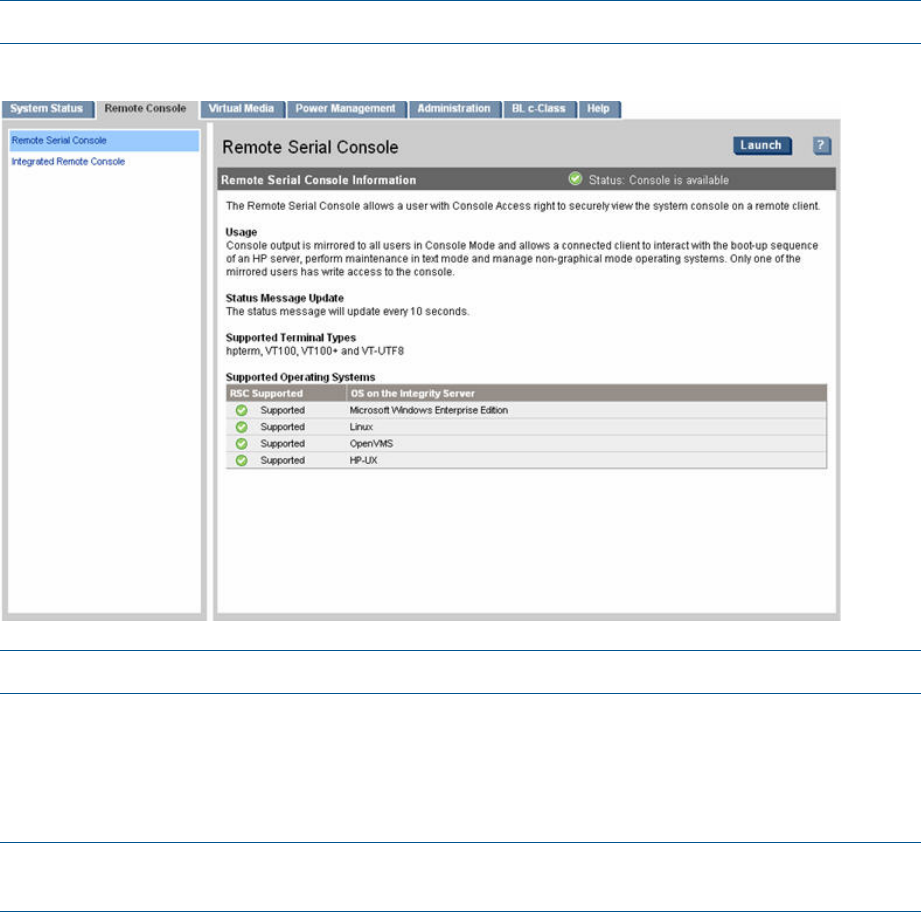This screenshot has height=912, width=921.
Task: Open the BL c-Class tab
Action: point(540,108)
